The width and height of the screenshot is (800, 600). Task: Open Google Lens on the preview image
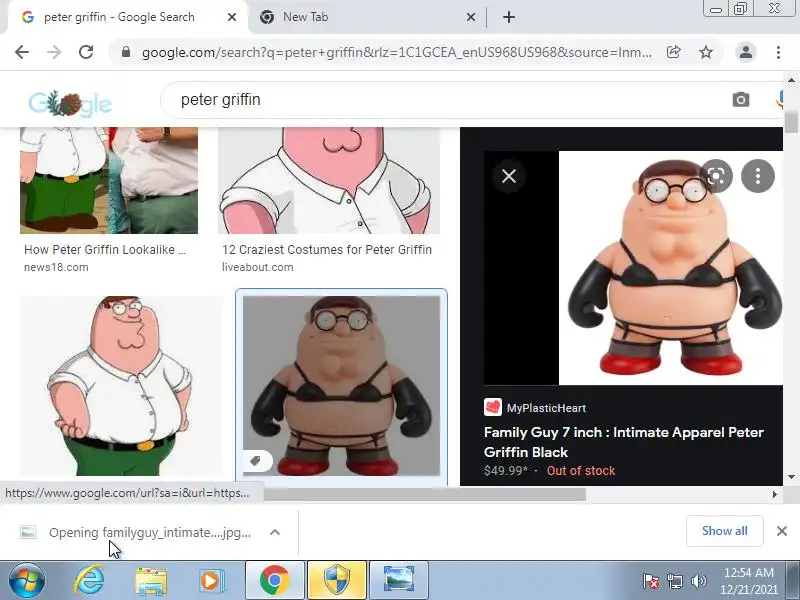pyautogui.click(x=716, y=176)
